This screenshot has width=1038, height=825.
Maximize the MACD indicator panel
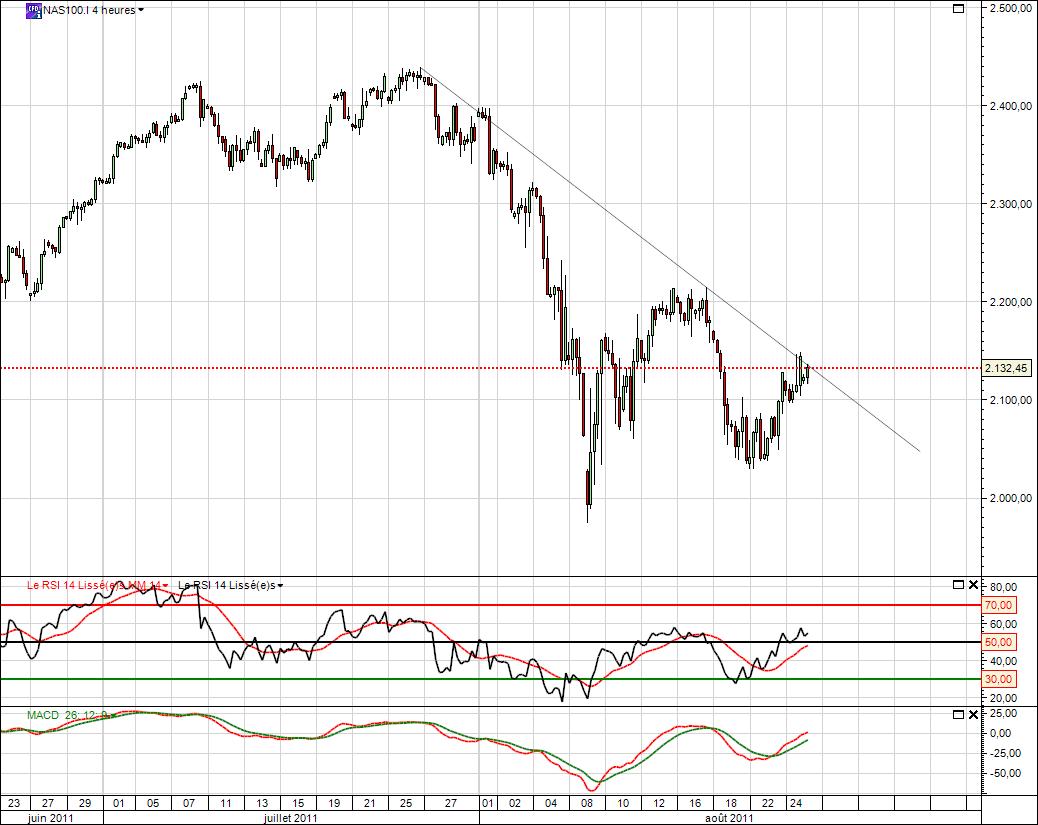click(x=958, y=715)
